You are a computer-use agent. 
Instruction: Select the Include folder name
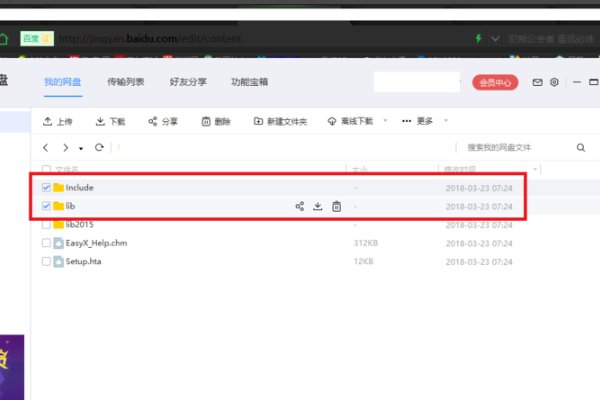coord(80,188)
